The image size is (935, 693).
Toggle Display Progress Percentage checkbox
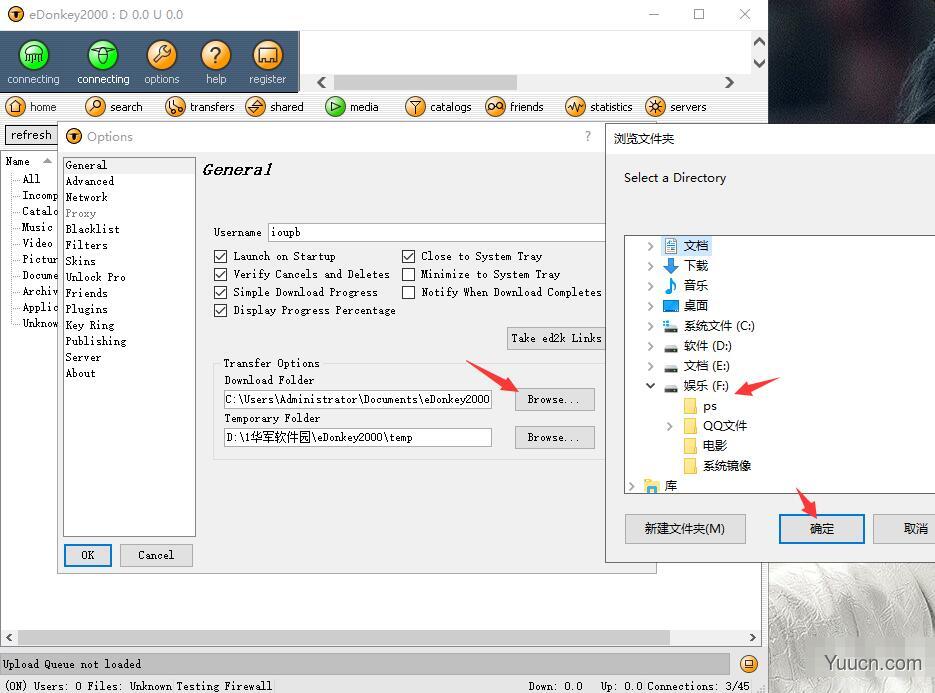(x=221, y=311)
